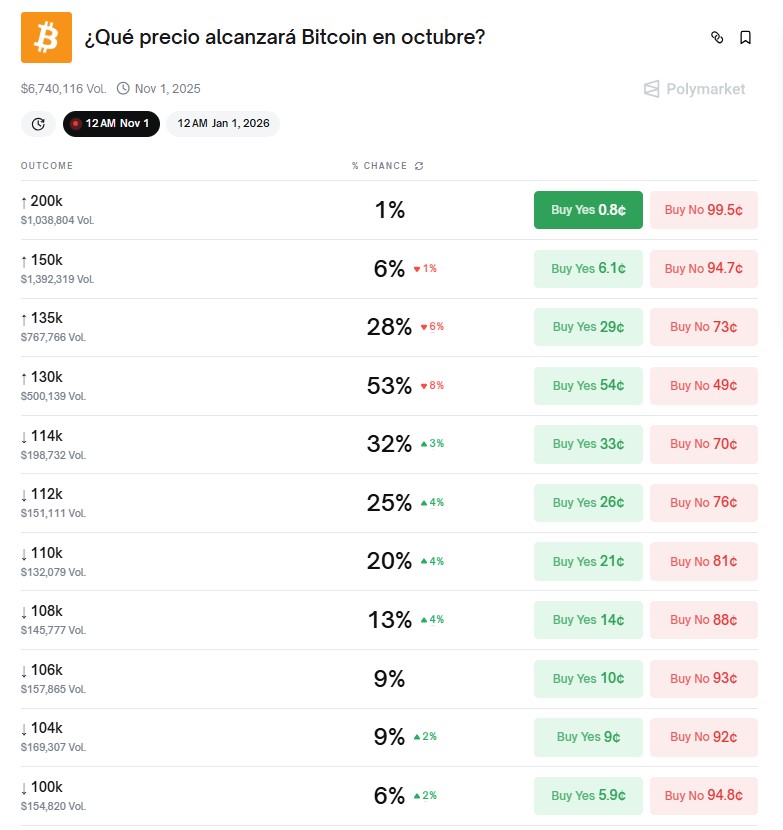Click the Polymarket logo

[x=695, y=89]
